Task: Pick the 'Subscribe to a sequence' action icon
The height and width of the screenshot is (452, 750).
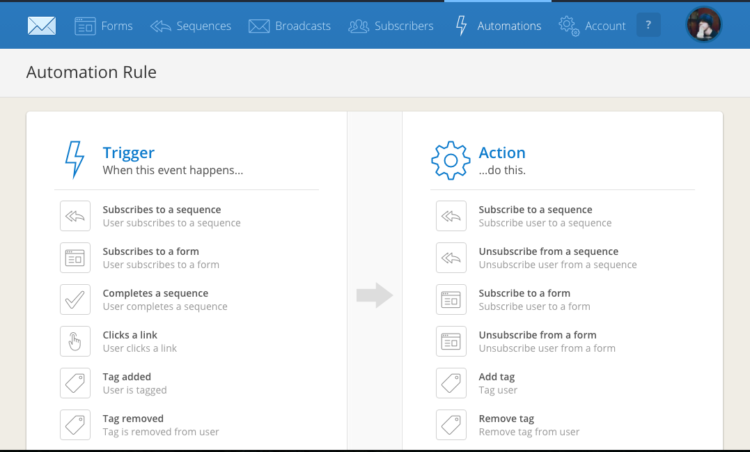Action: pyautogui.click(x=451, y=216)
